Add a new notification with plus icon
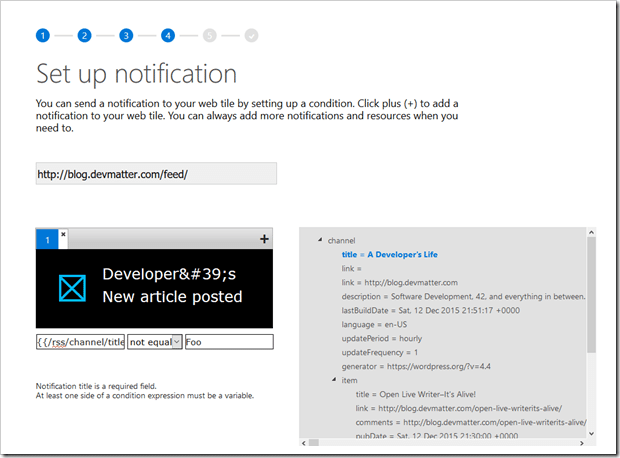 click(x=264, y=239)
